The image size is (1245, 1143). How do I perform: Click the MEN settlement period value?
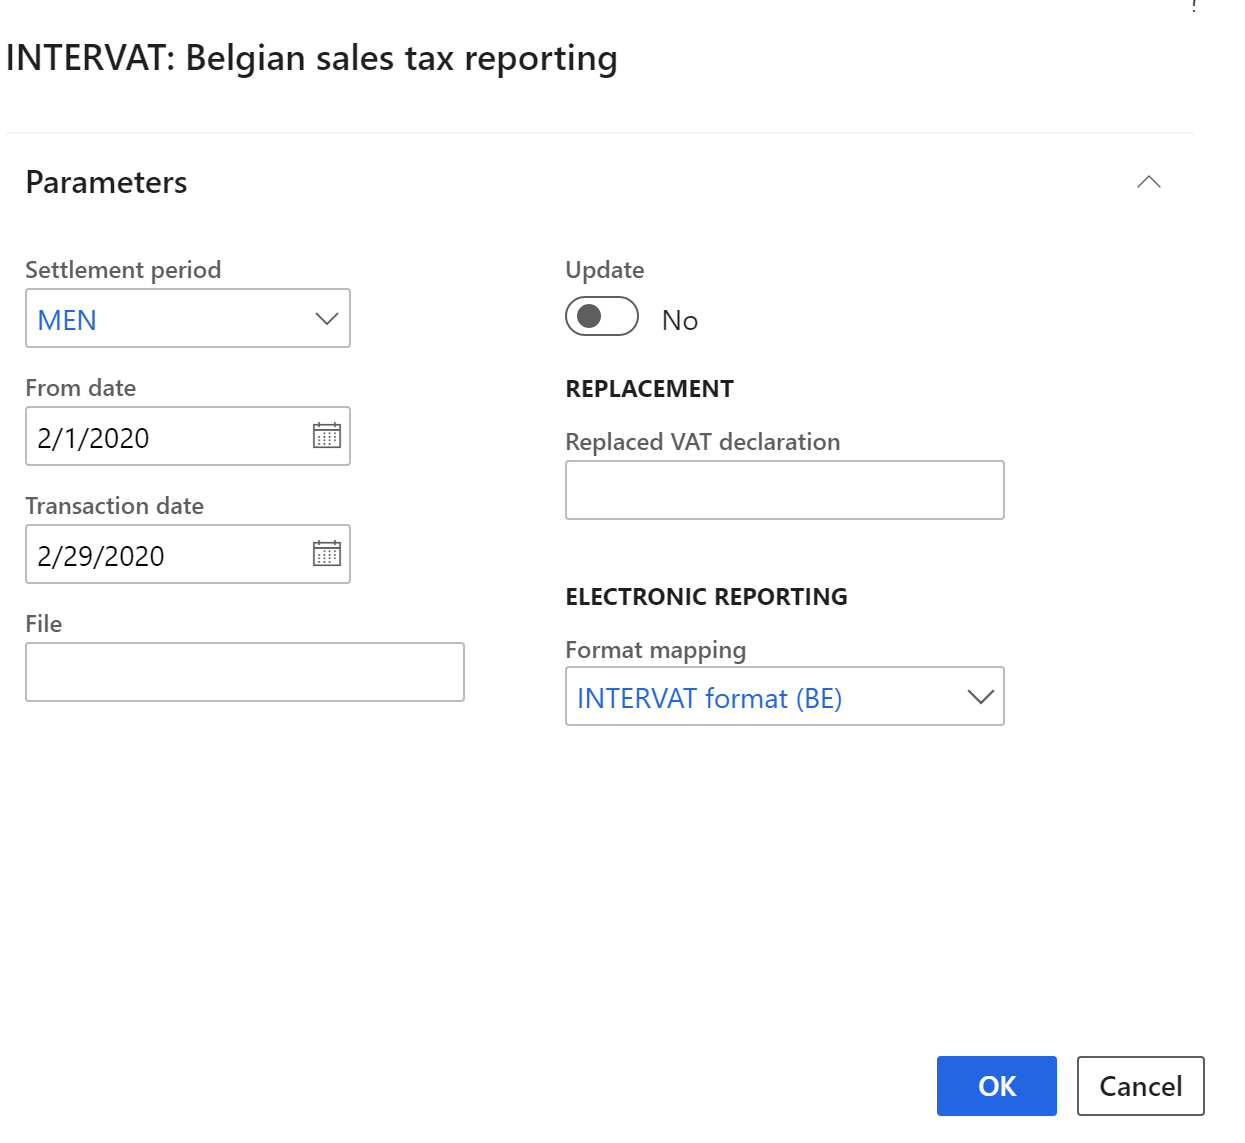67,320
